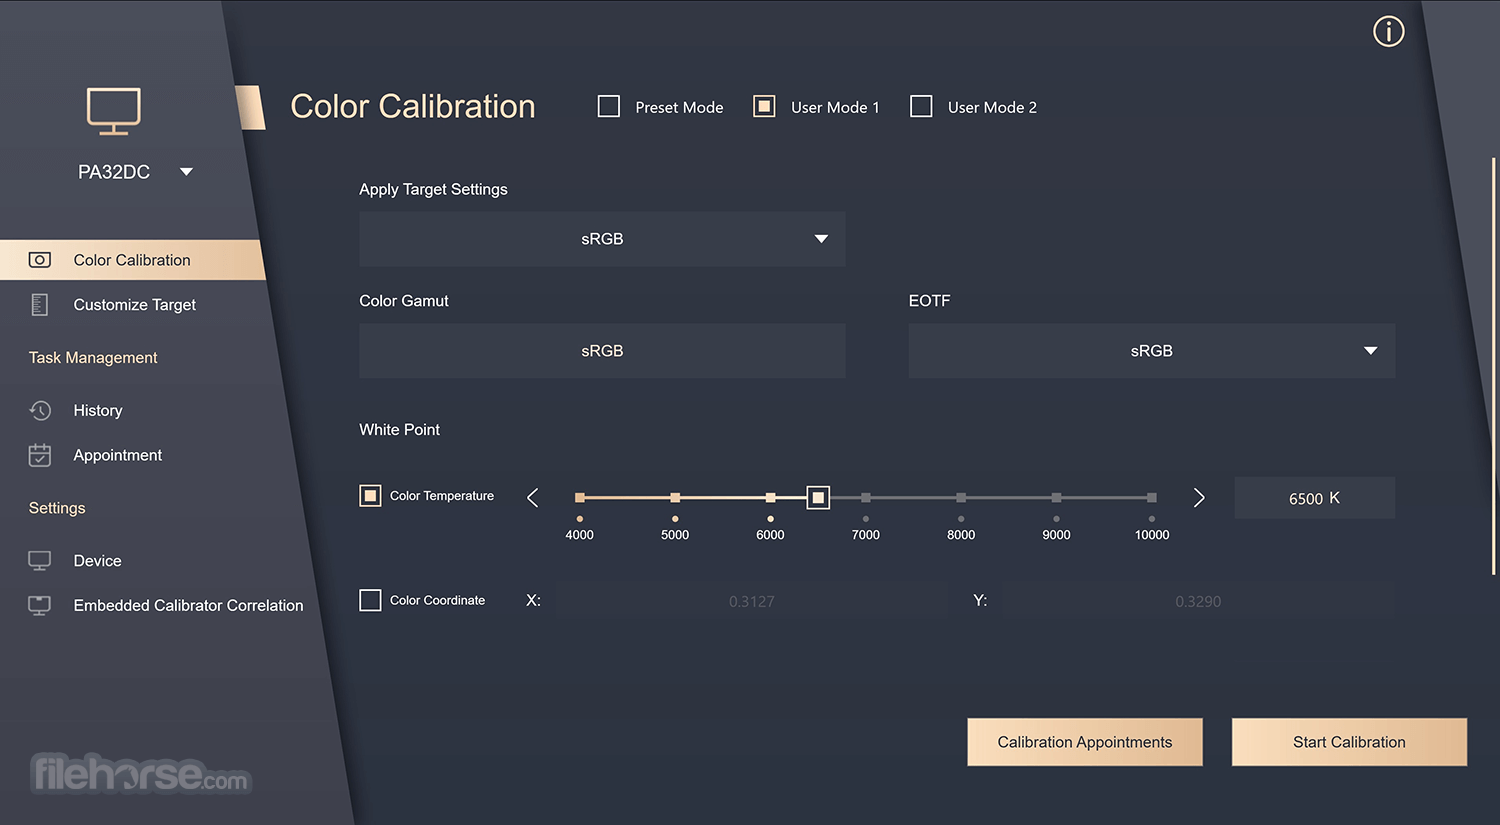Click the Y coordinate field 0.3290
This screenshot has height=825, width=1500.
click(x=1198, y=601)
